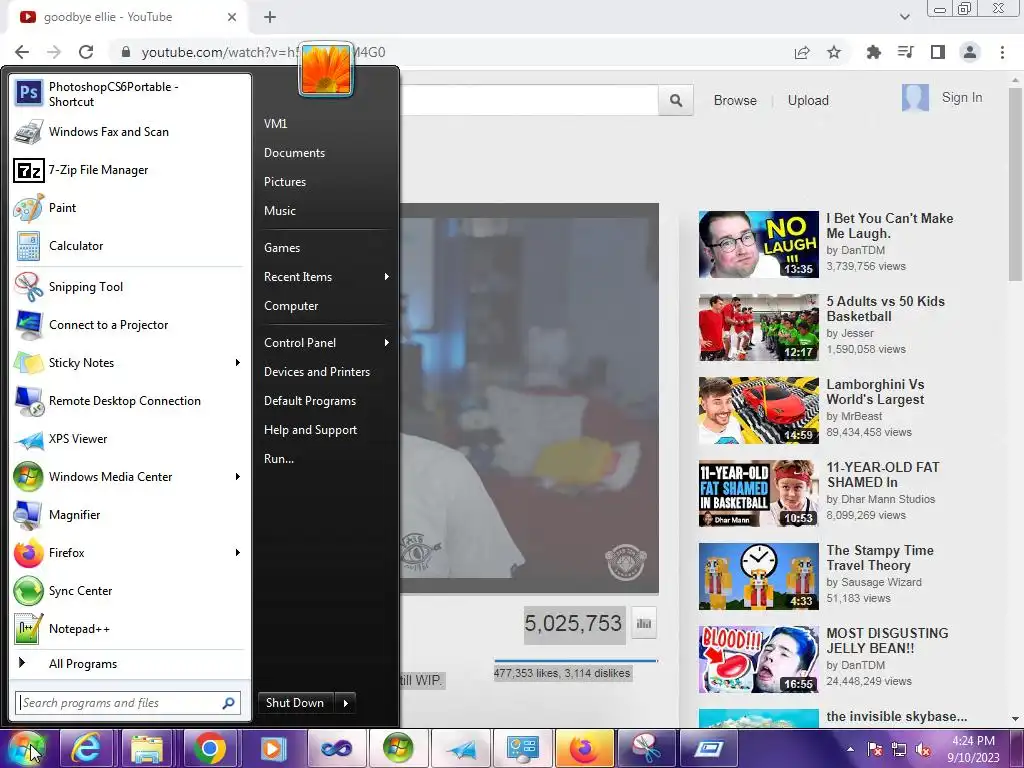Click Lamborghini Vs World's Largest thumbnail

(x=758, y=410)
